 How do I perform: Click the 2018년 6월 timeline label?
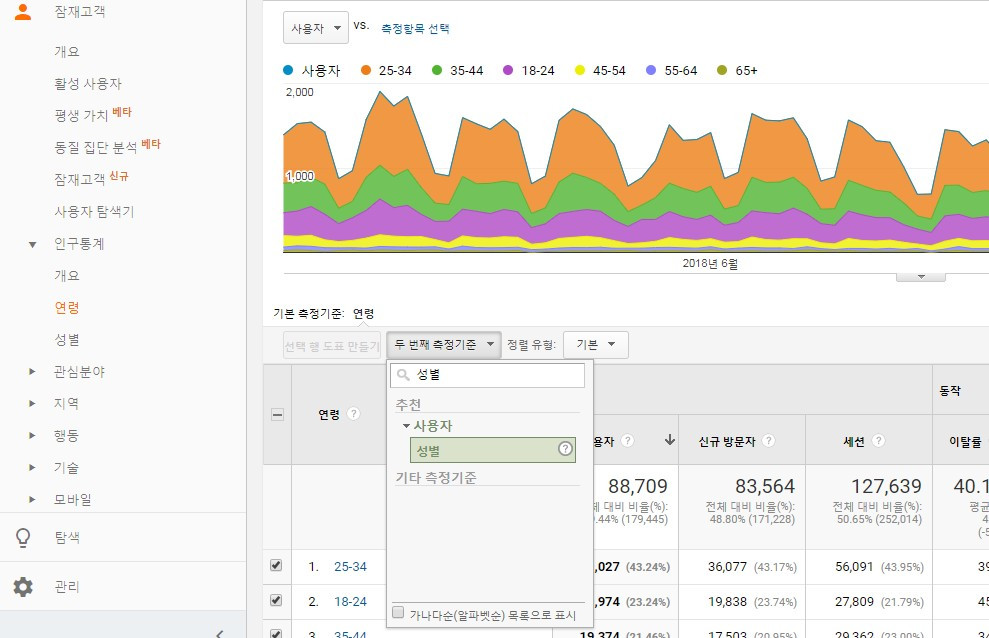tap(710, 264)
